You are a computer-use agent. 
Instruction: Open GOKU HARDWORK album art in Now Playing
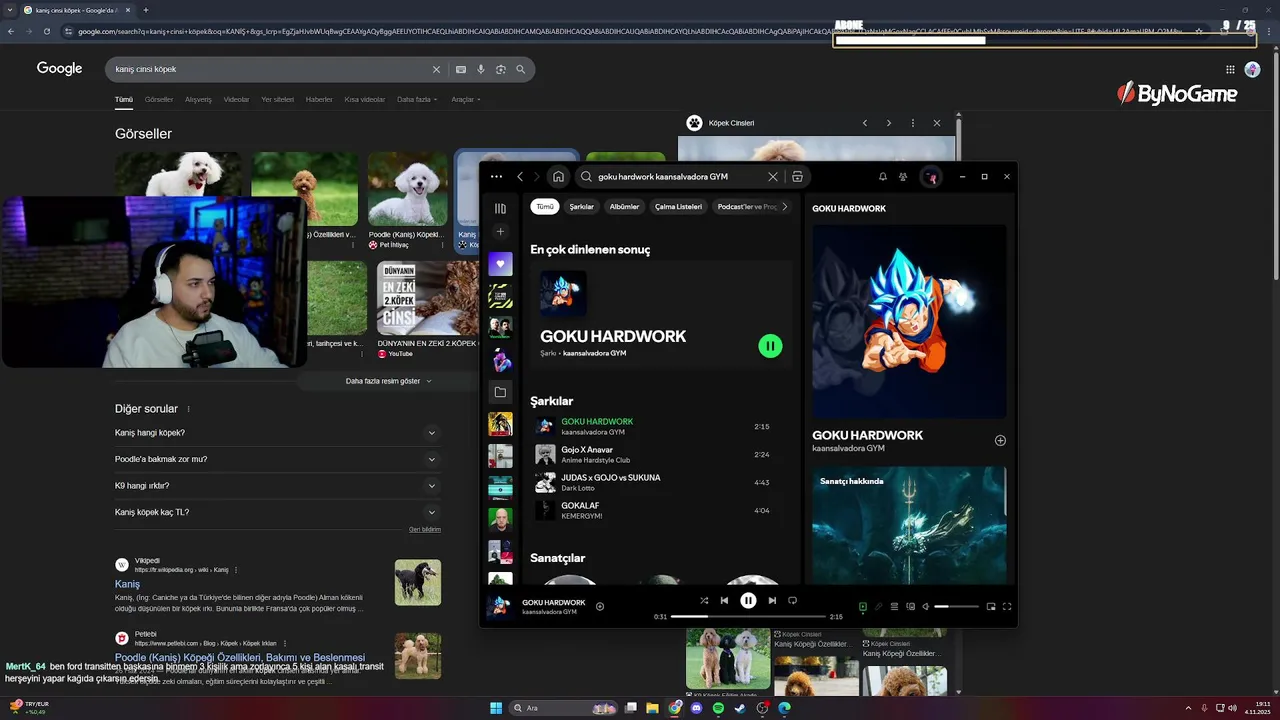click(909, 321)
